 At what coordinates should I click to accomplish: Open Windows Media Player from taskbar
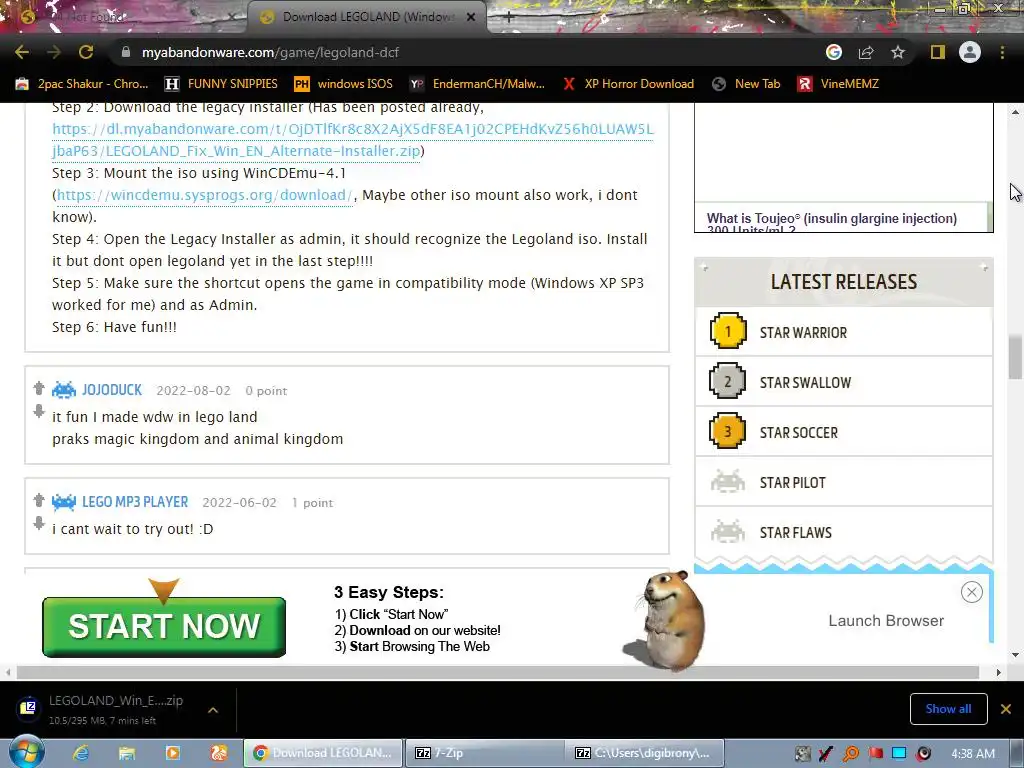click(173, 753)
